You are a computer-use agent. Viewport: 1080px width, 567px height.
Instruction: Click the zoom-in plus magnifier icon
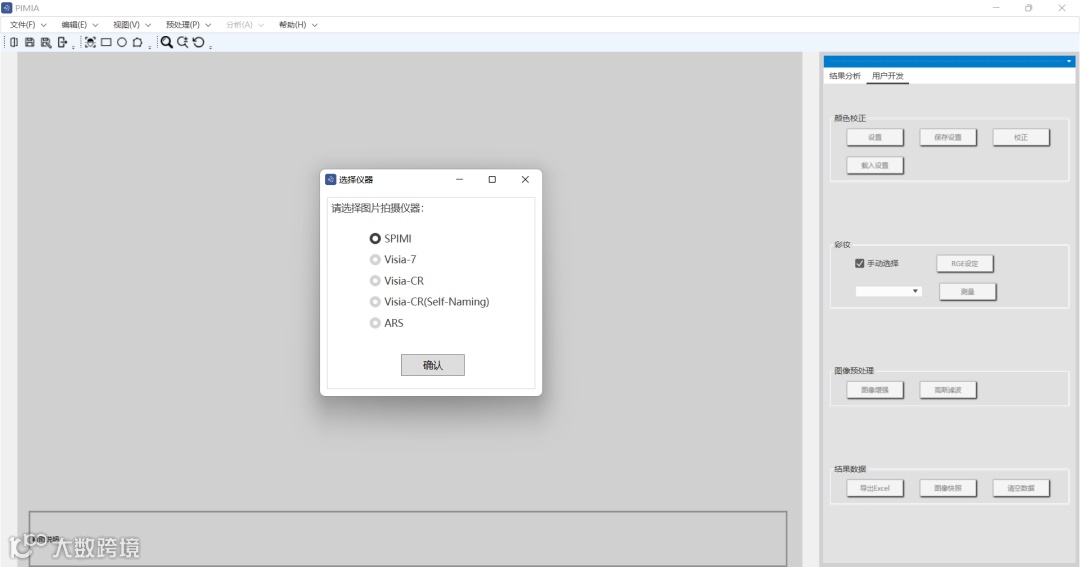tap(183, 42)
